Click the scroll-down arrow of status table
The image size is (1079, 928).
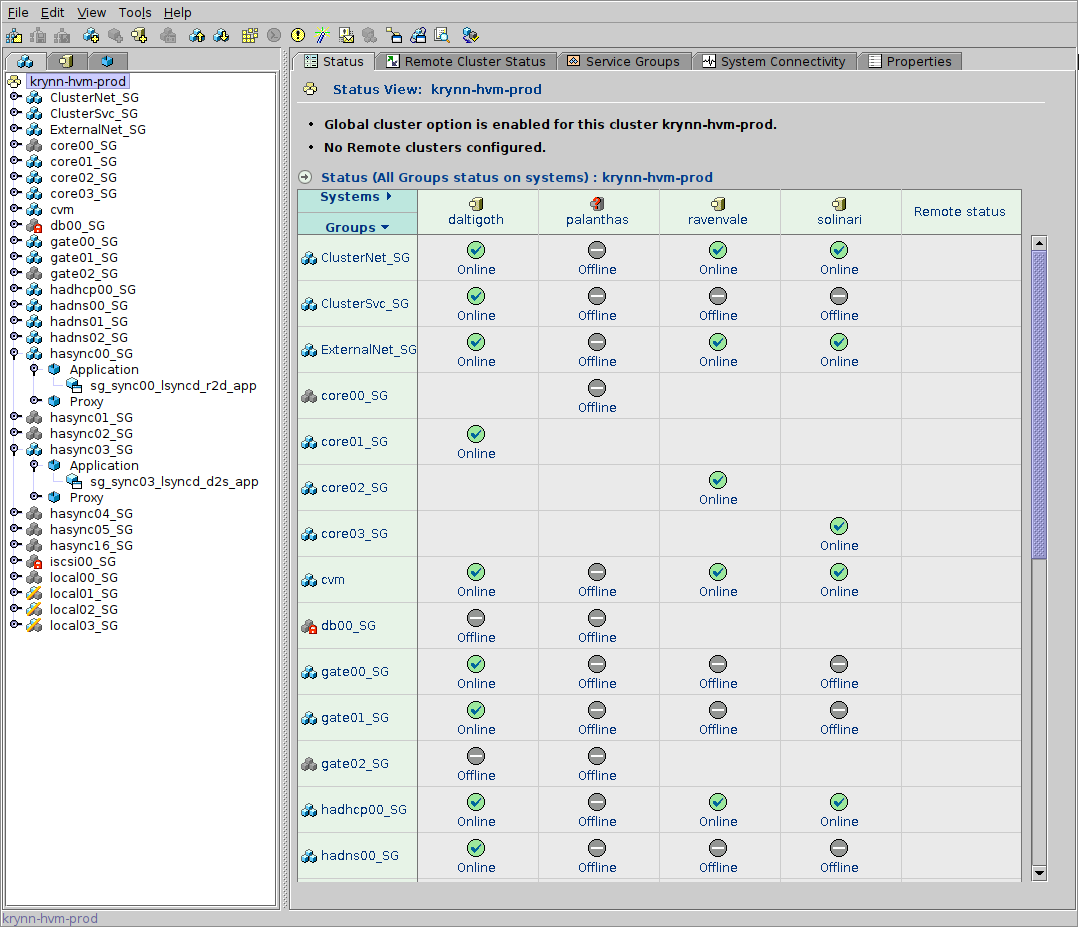click(x=1039, y=873)
